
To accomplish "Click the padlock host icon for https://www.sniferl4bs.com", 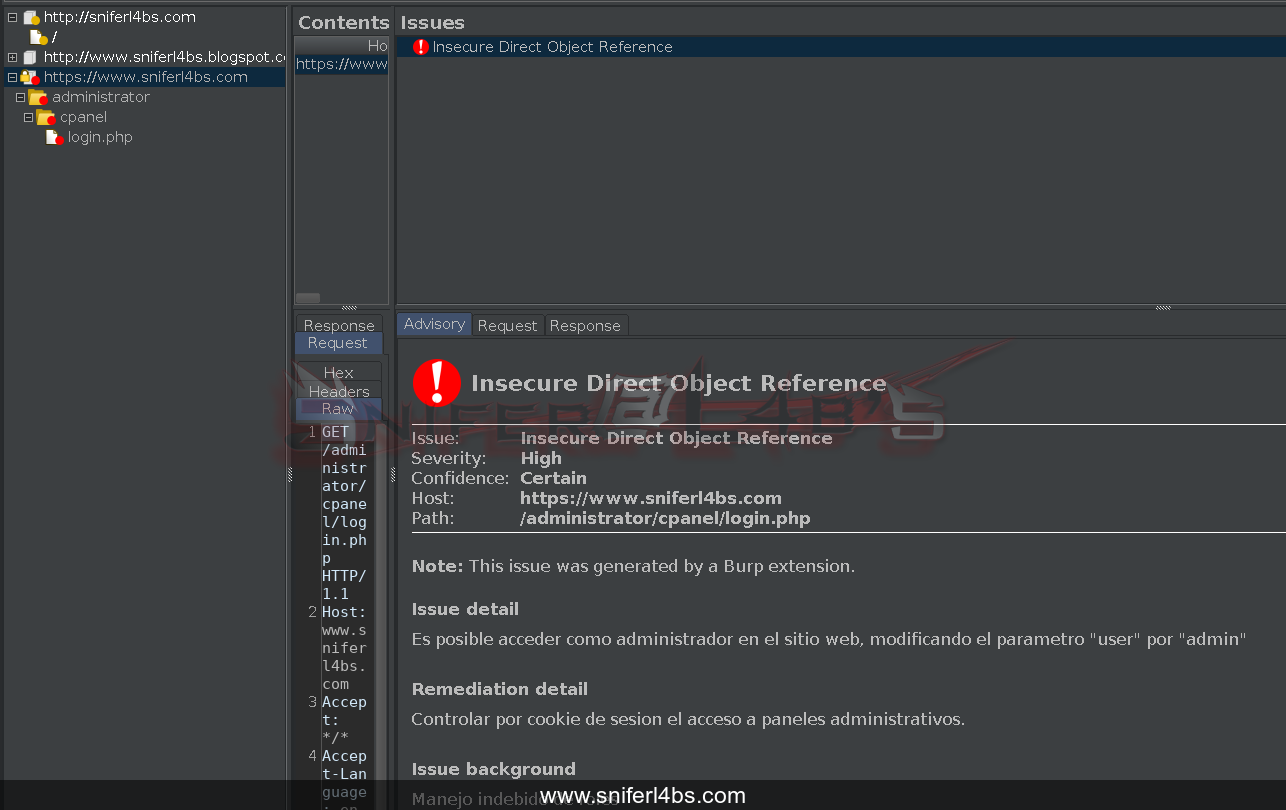I will coord(30,77).
